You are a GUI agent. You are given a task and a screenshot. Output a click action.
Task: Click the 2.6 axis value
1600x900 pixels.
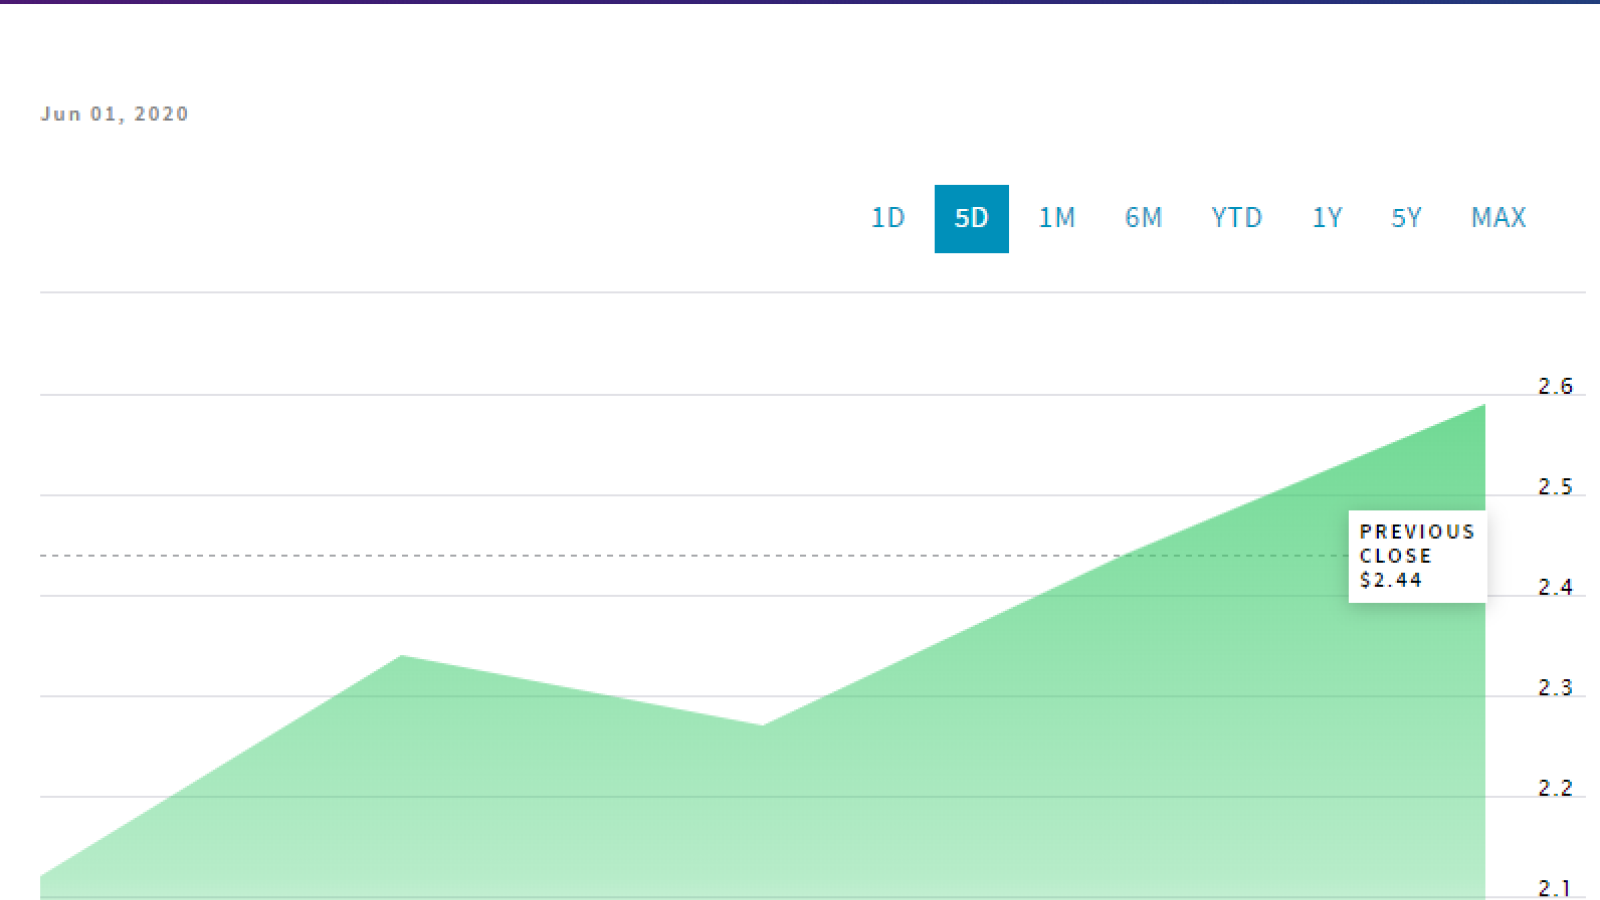1555,386
